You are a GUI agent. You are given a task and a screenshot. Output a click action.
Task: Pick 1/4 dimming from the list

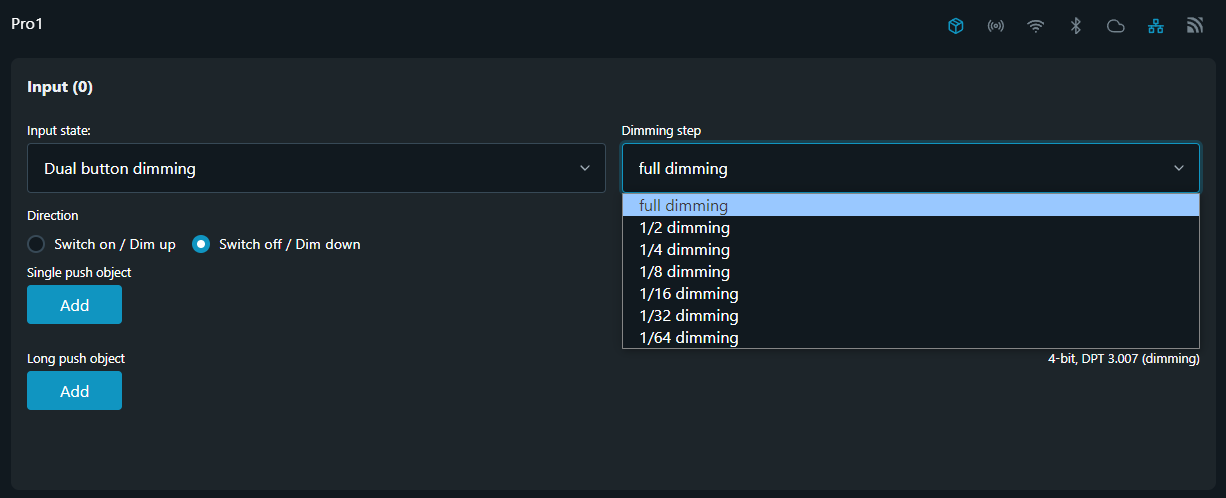(684, 250)
